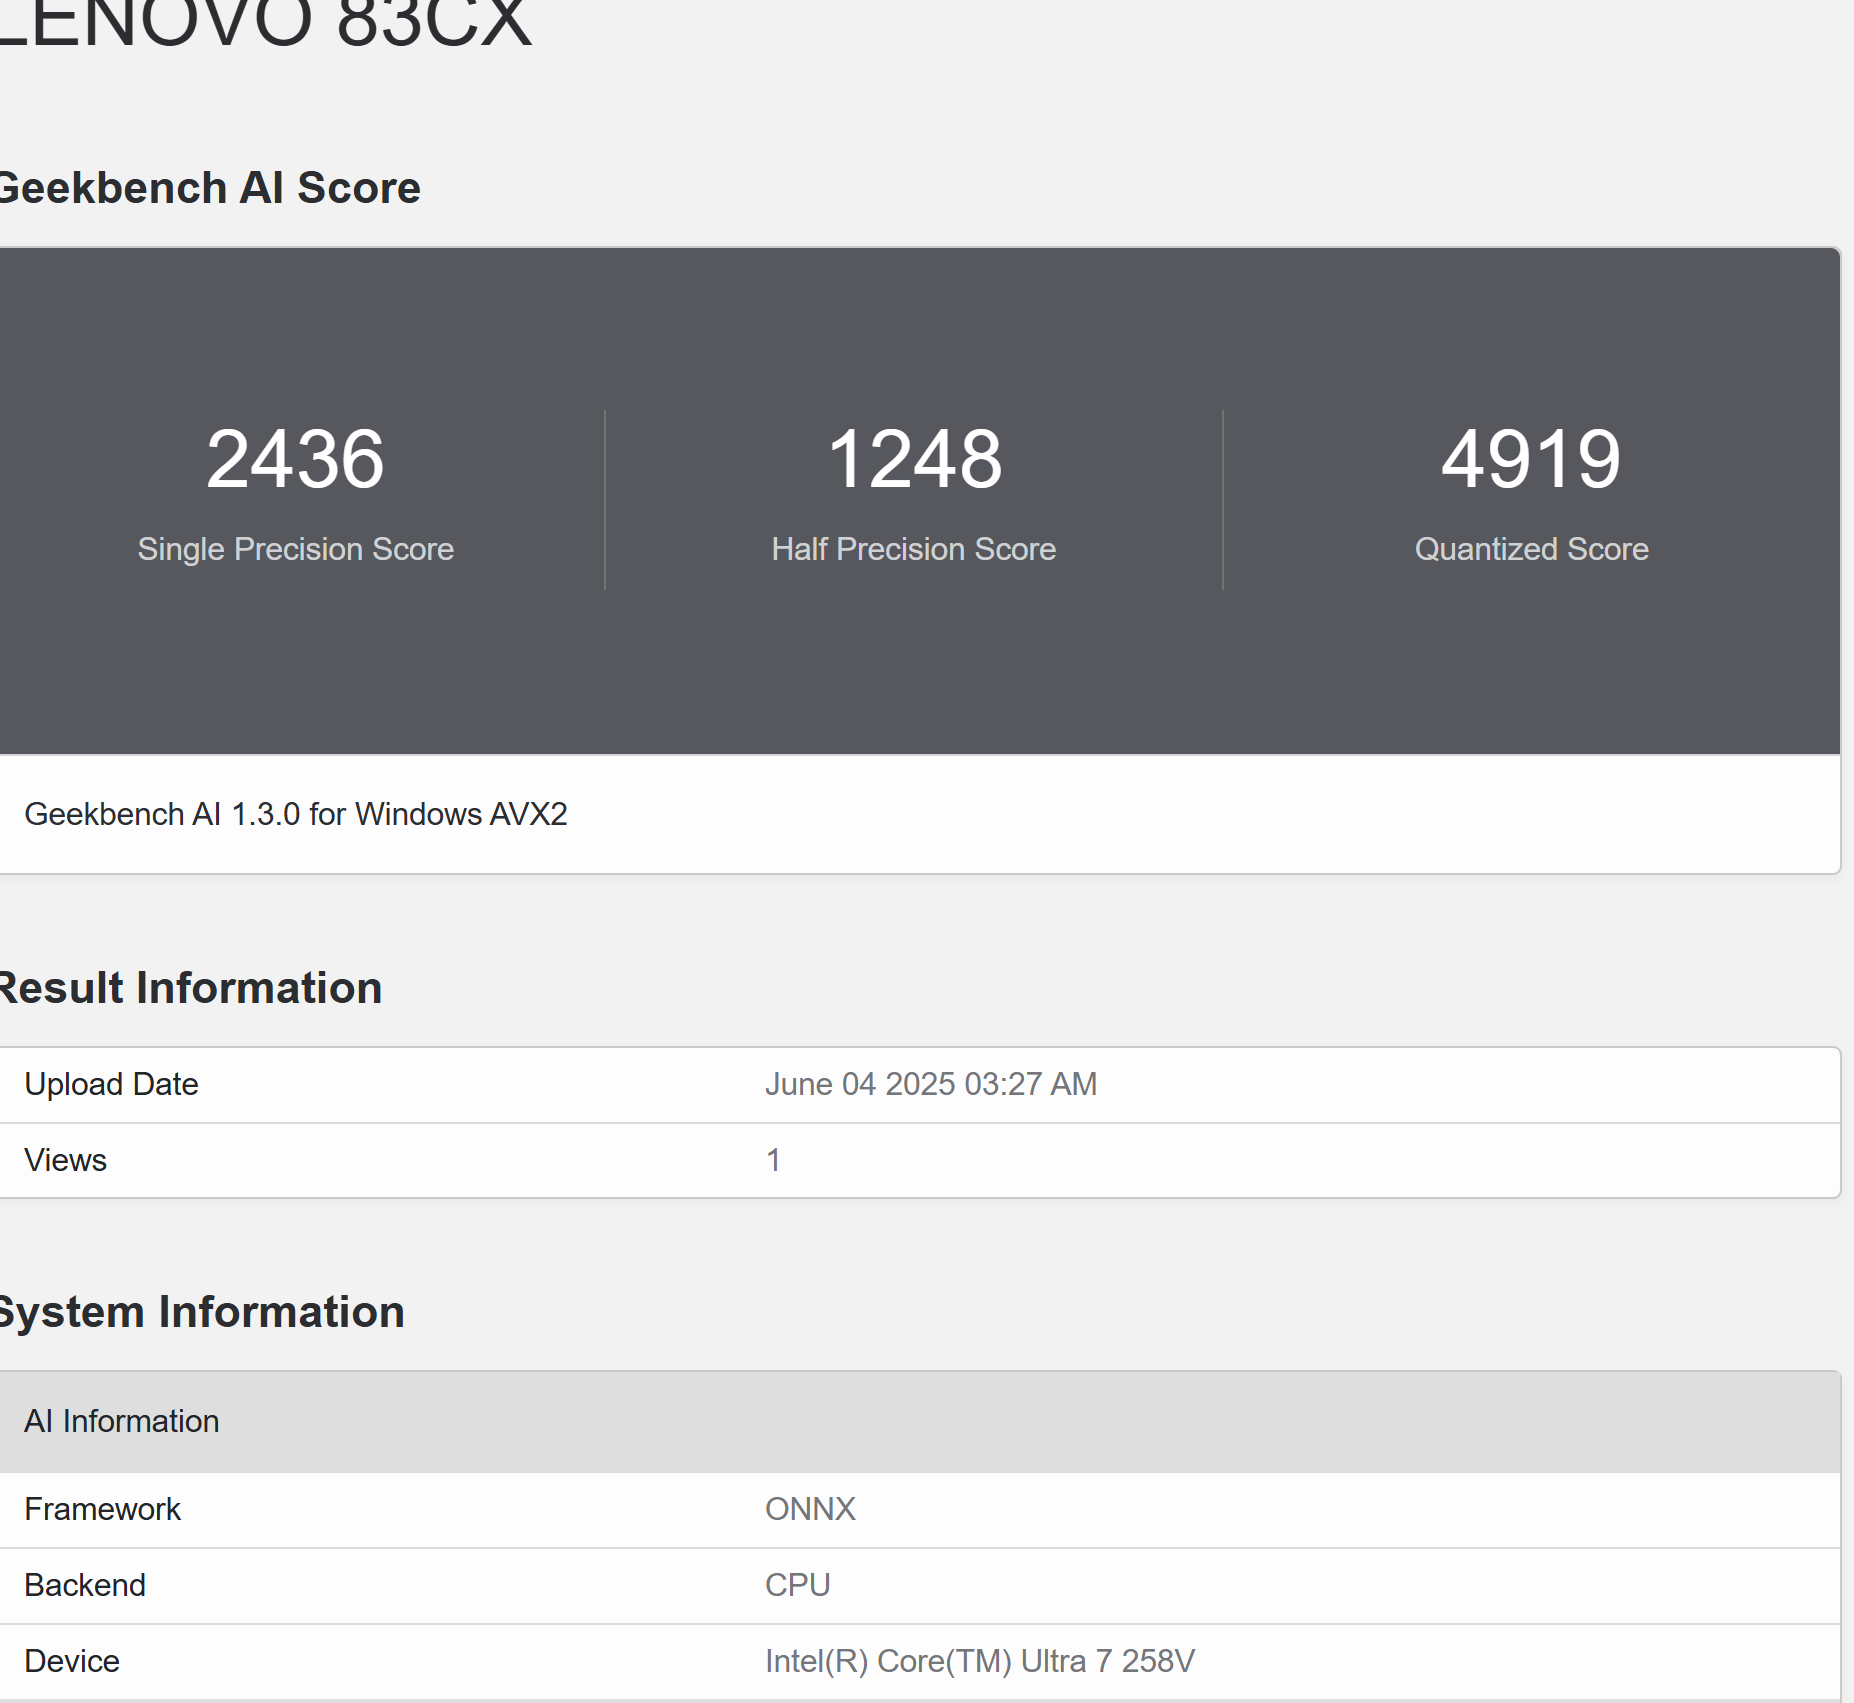Click the Geekbench AI Score heading

pyautogui.click(x=209, y=188)
